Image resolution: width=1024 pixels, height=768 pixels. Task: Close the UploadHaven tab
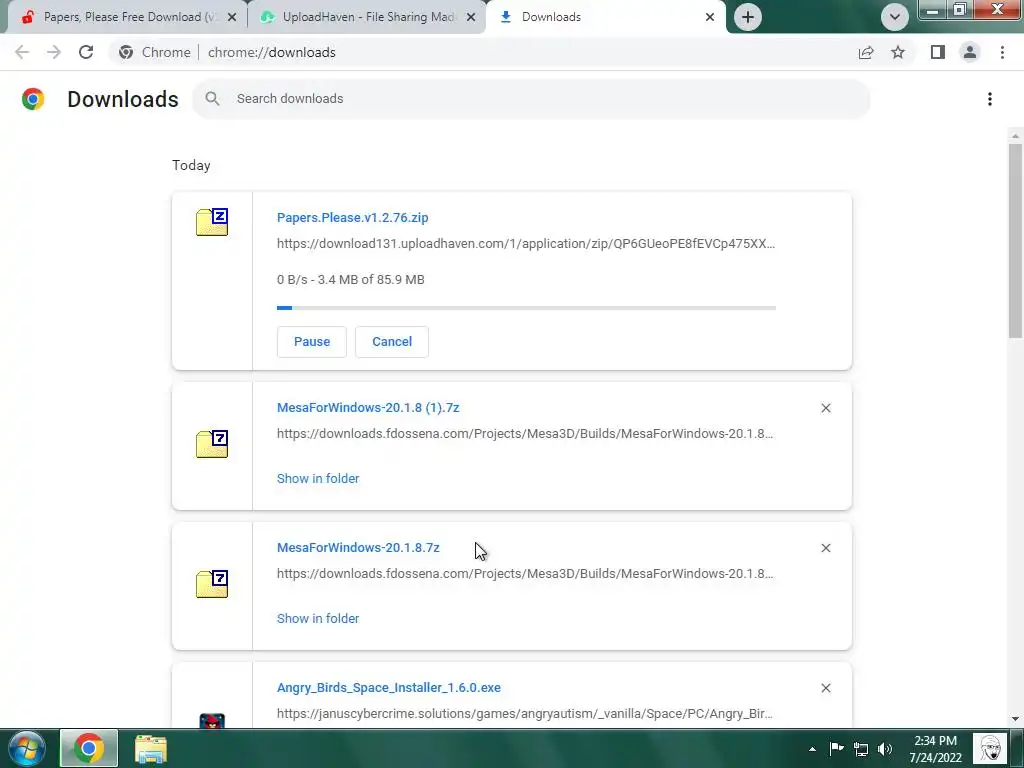tap(471, 17)
